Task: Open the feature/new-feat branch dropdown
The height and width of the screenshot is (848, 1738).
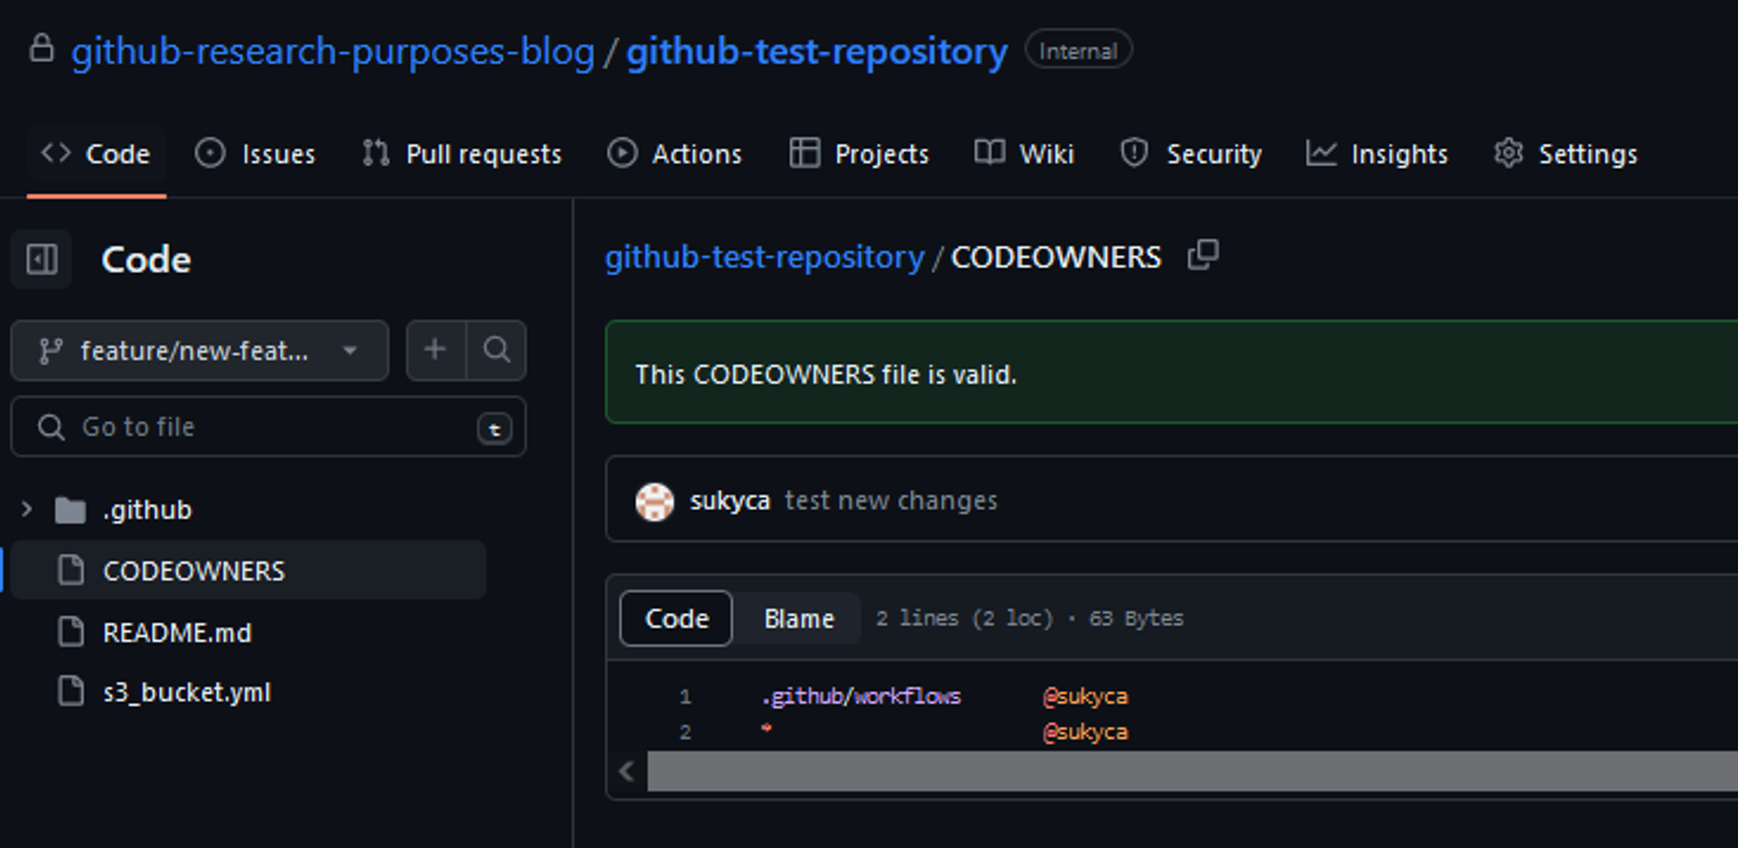Action: coord(199,351)
